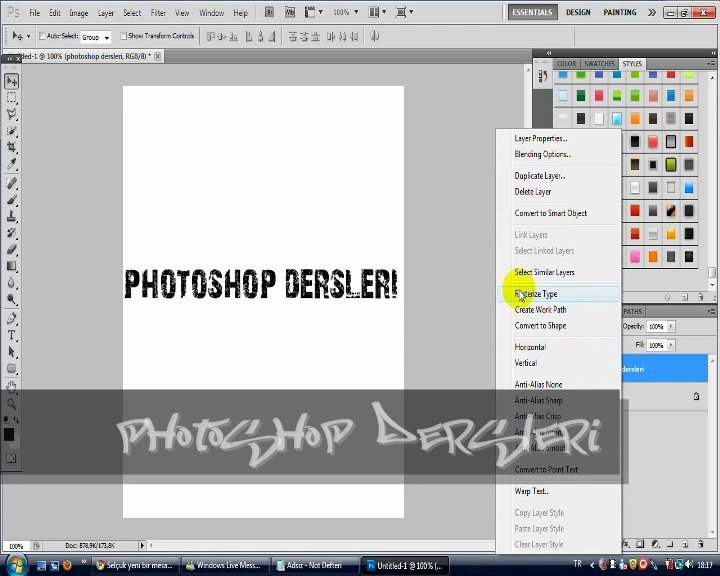
Task: Switch to the Swatches tab
Action: tap(599, 63)
